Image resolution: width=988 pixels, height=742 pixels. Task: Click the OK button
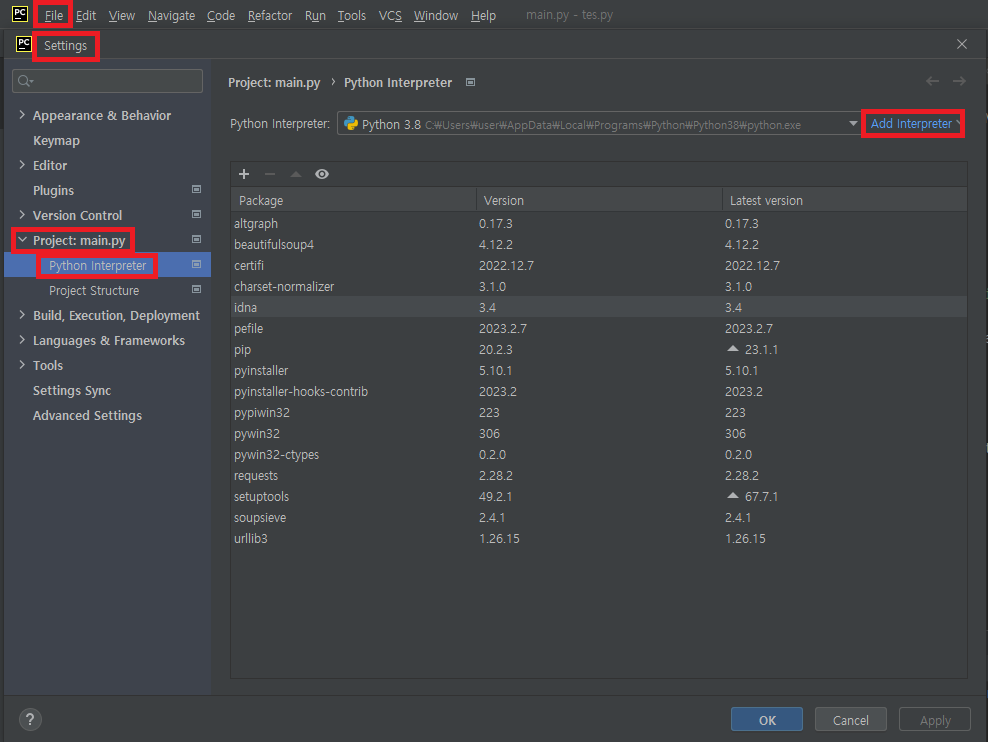point(767,719)
